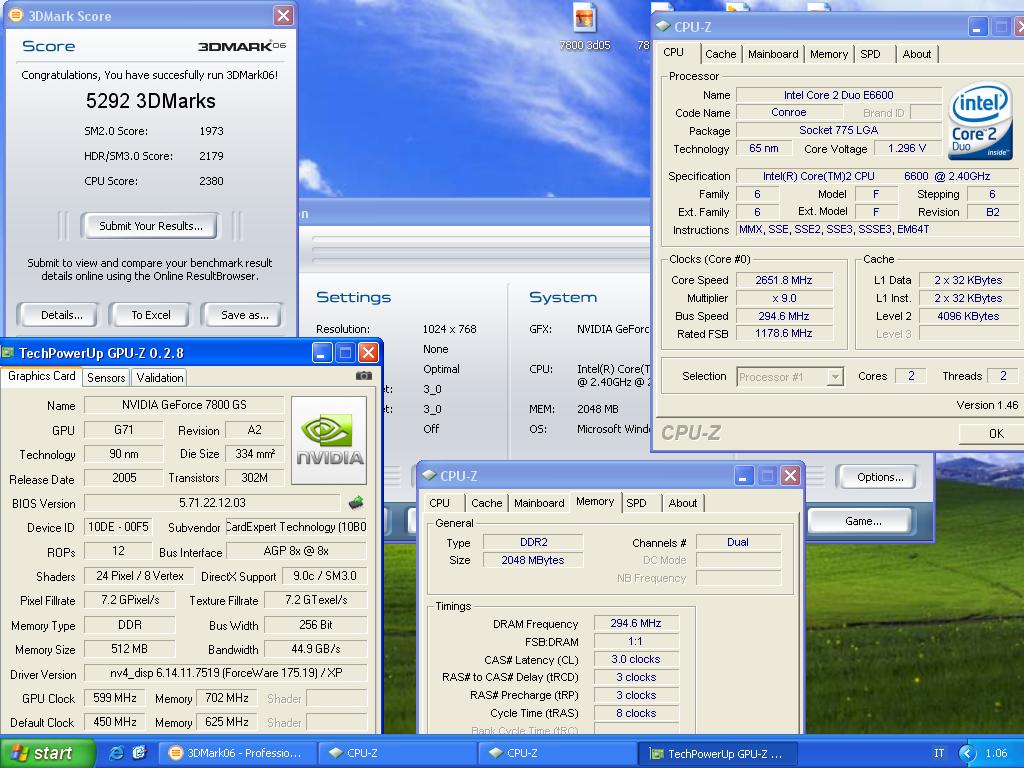Click Bandwidth 44.9 GB/s field

click(315, 649)
